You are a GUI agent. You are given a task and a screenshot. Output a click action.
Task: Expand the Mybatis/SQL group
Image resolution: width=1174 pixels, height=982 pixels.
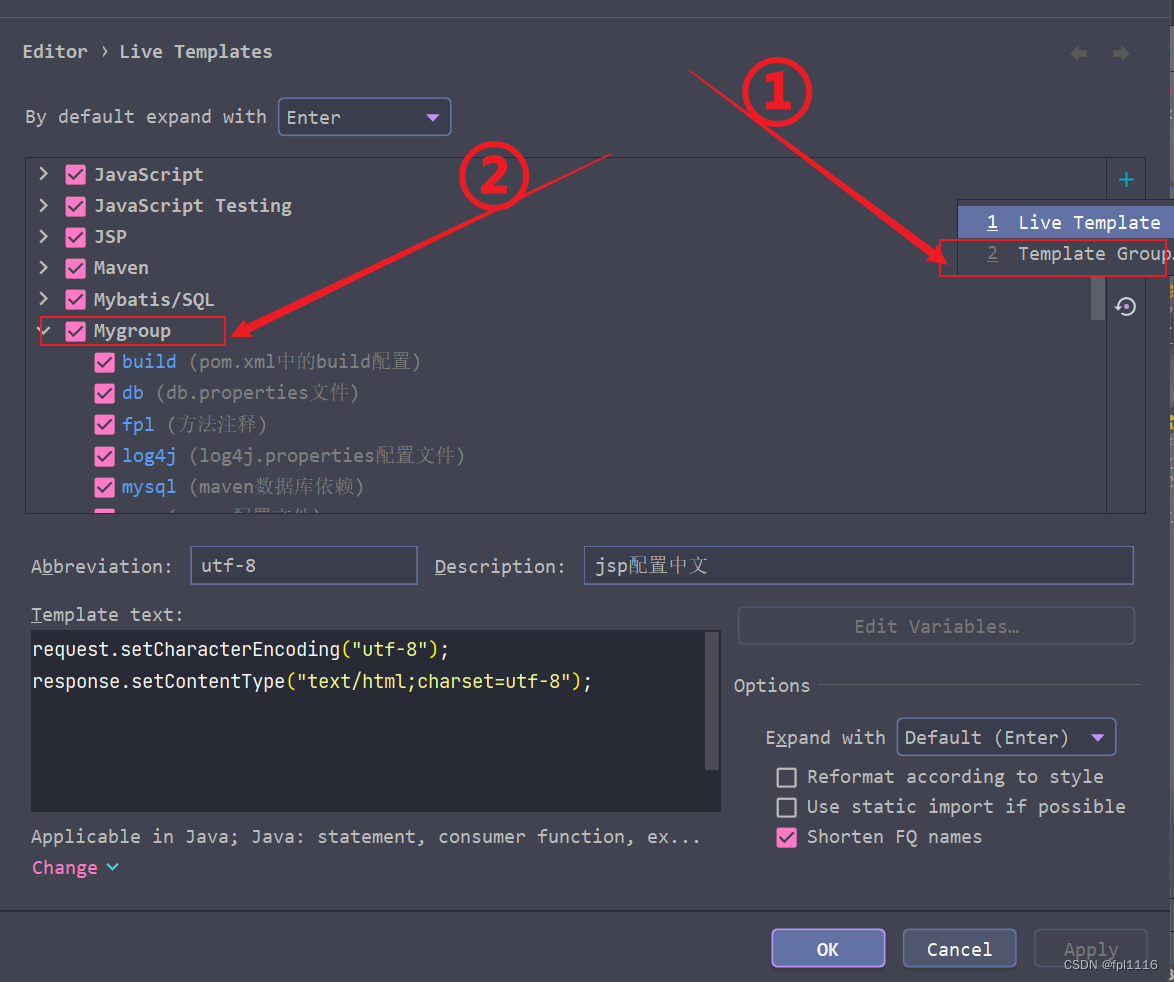click(43, 299)
